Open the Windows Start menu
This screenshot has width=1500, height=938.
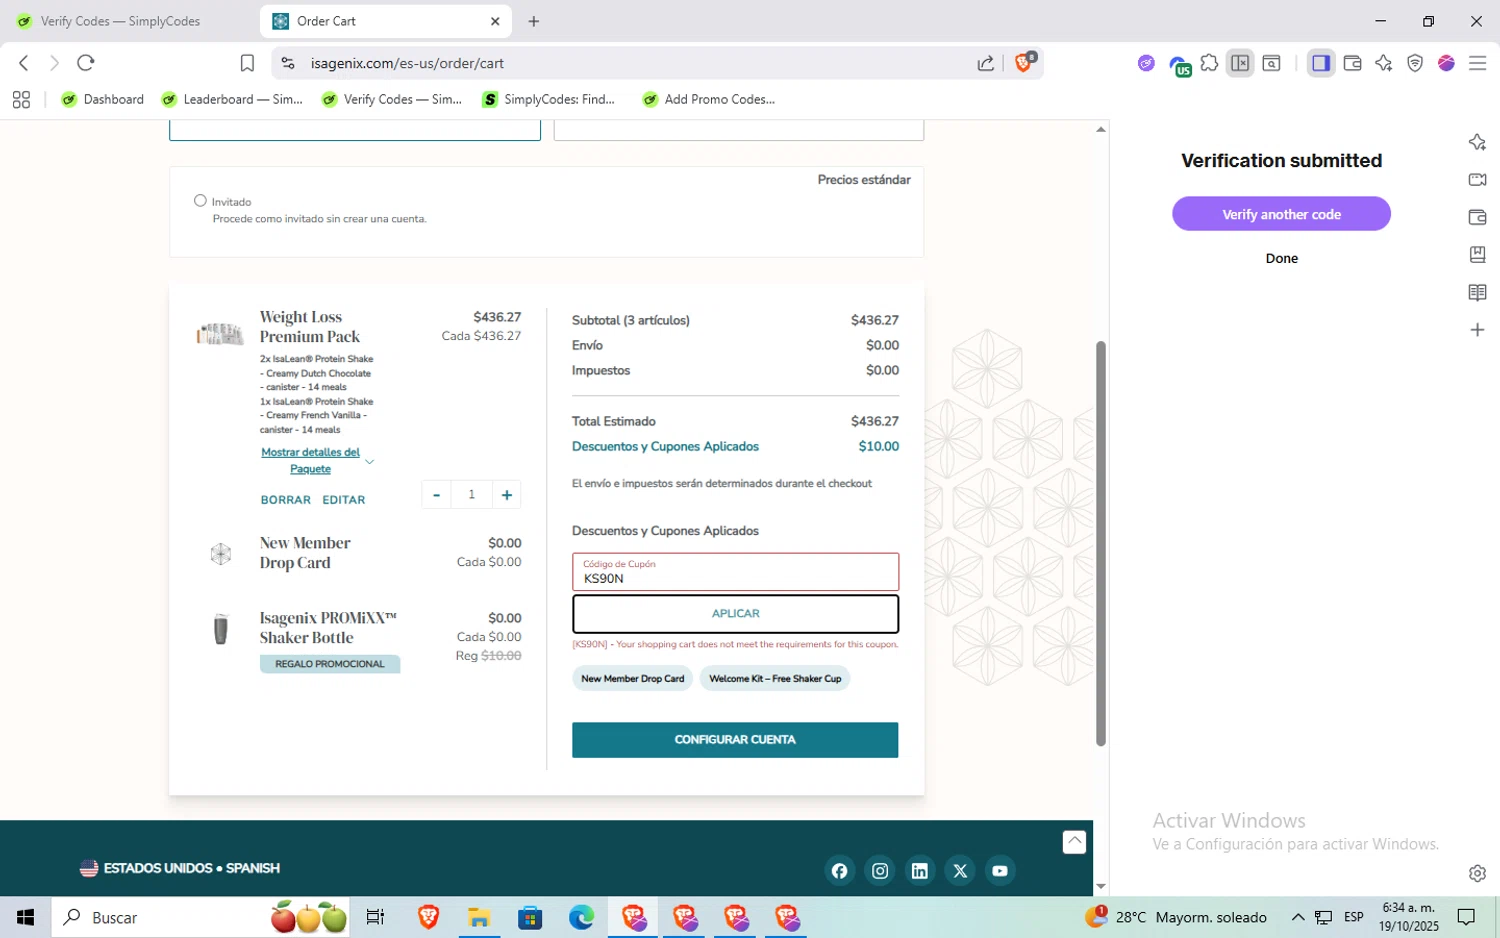point(25,917)
